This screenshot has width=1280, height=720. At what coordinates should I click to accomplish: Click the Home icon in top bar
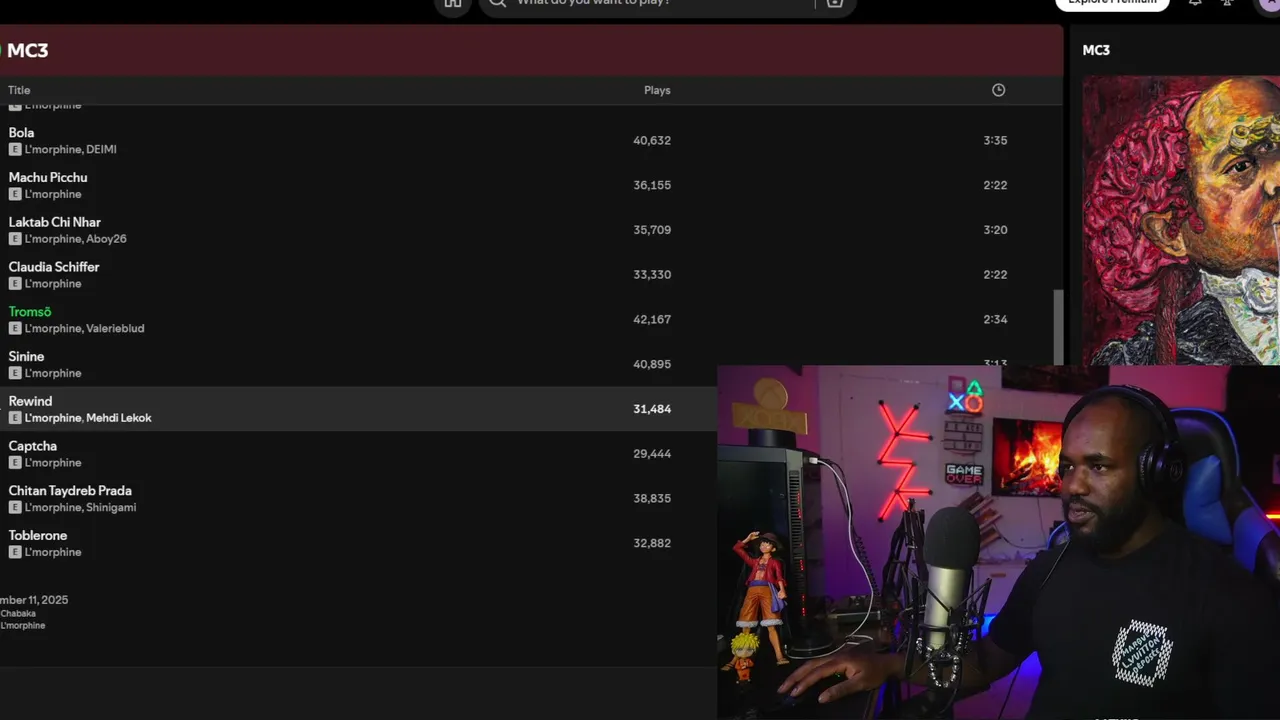[x=453, y=3]
